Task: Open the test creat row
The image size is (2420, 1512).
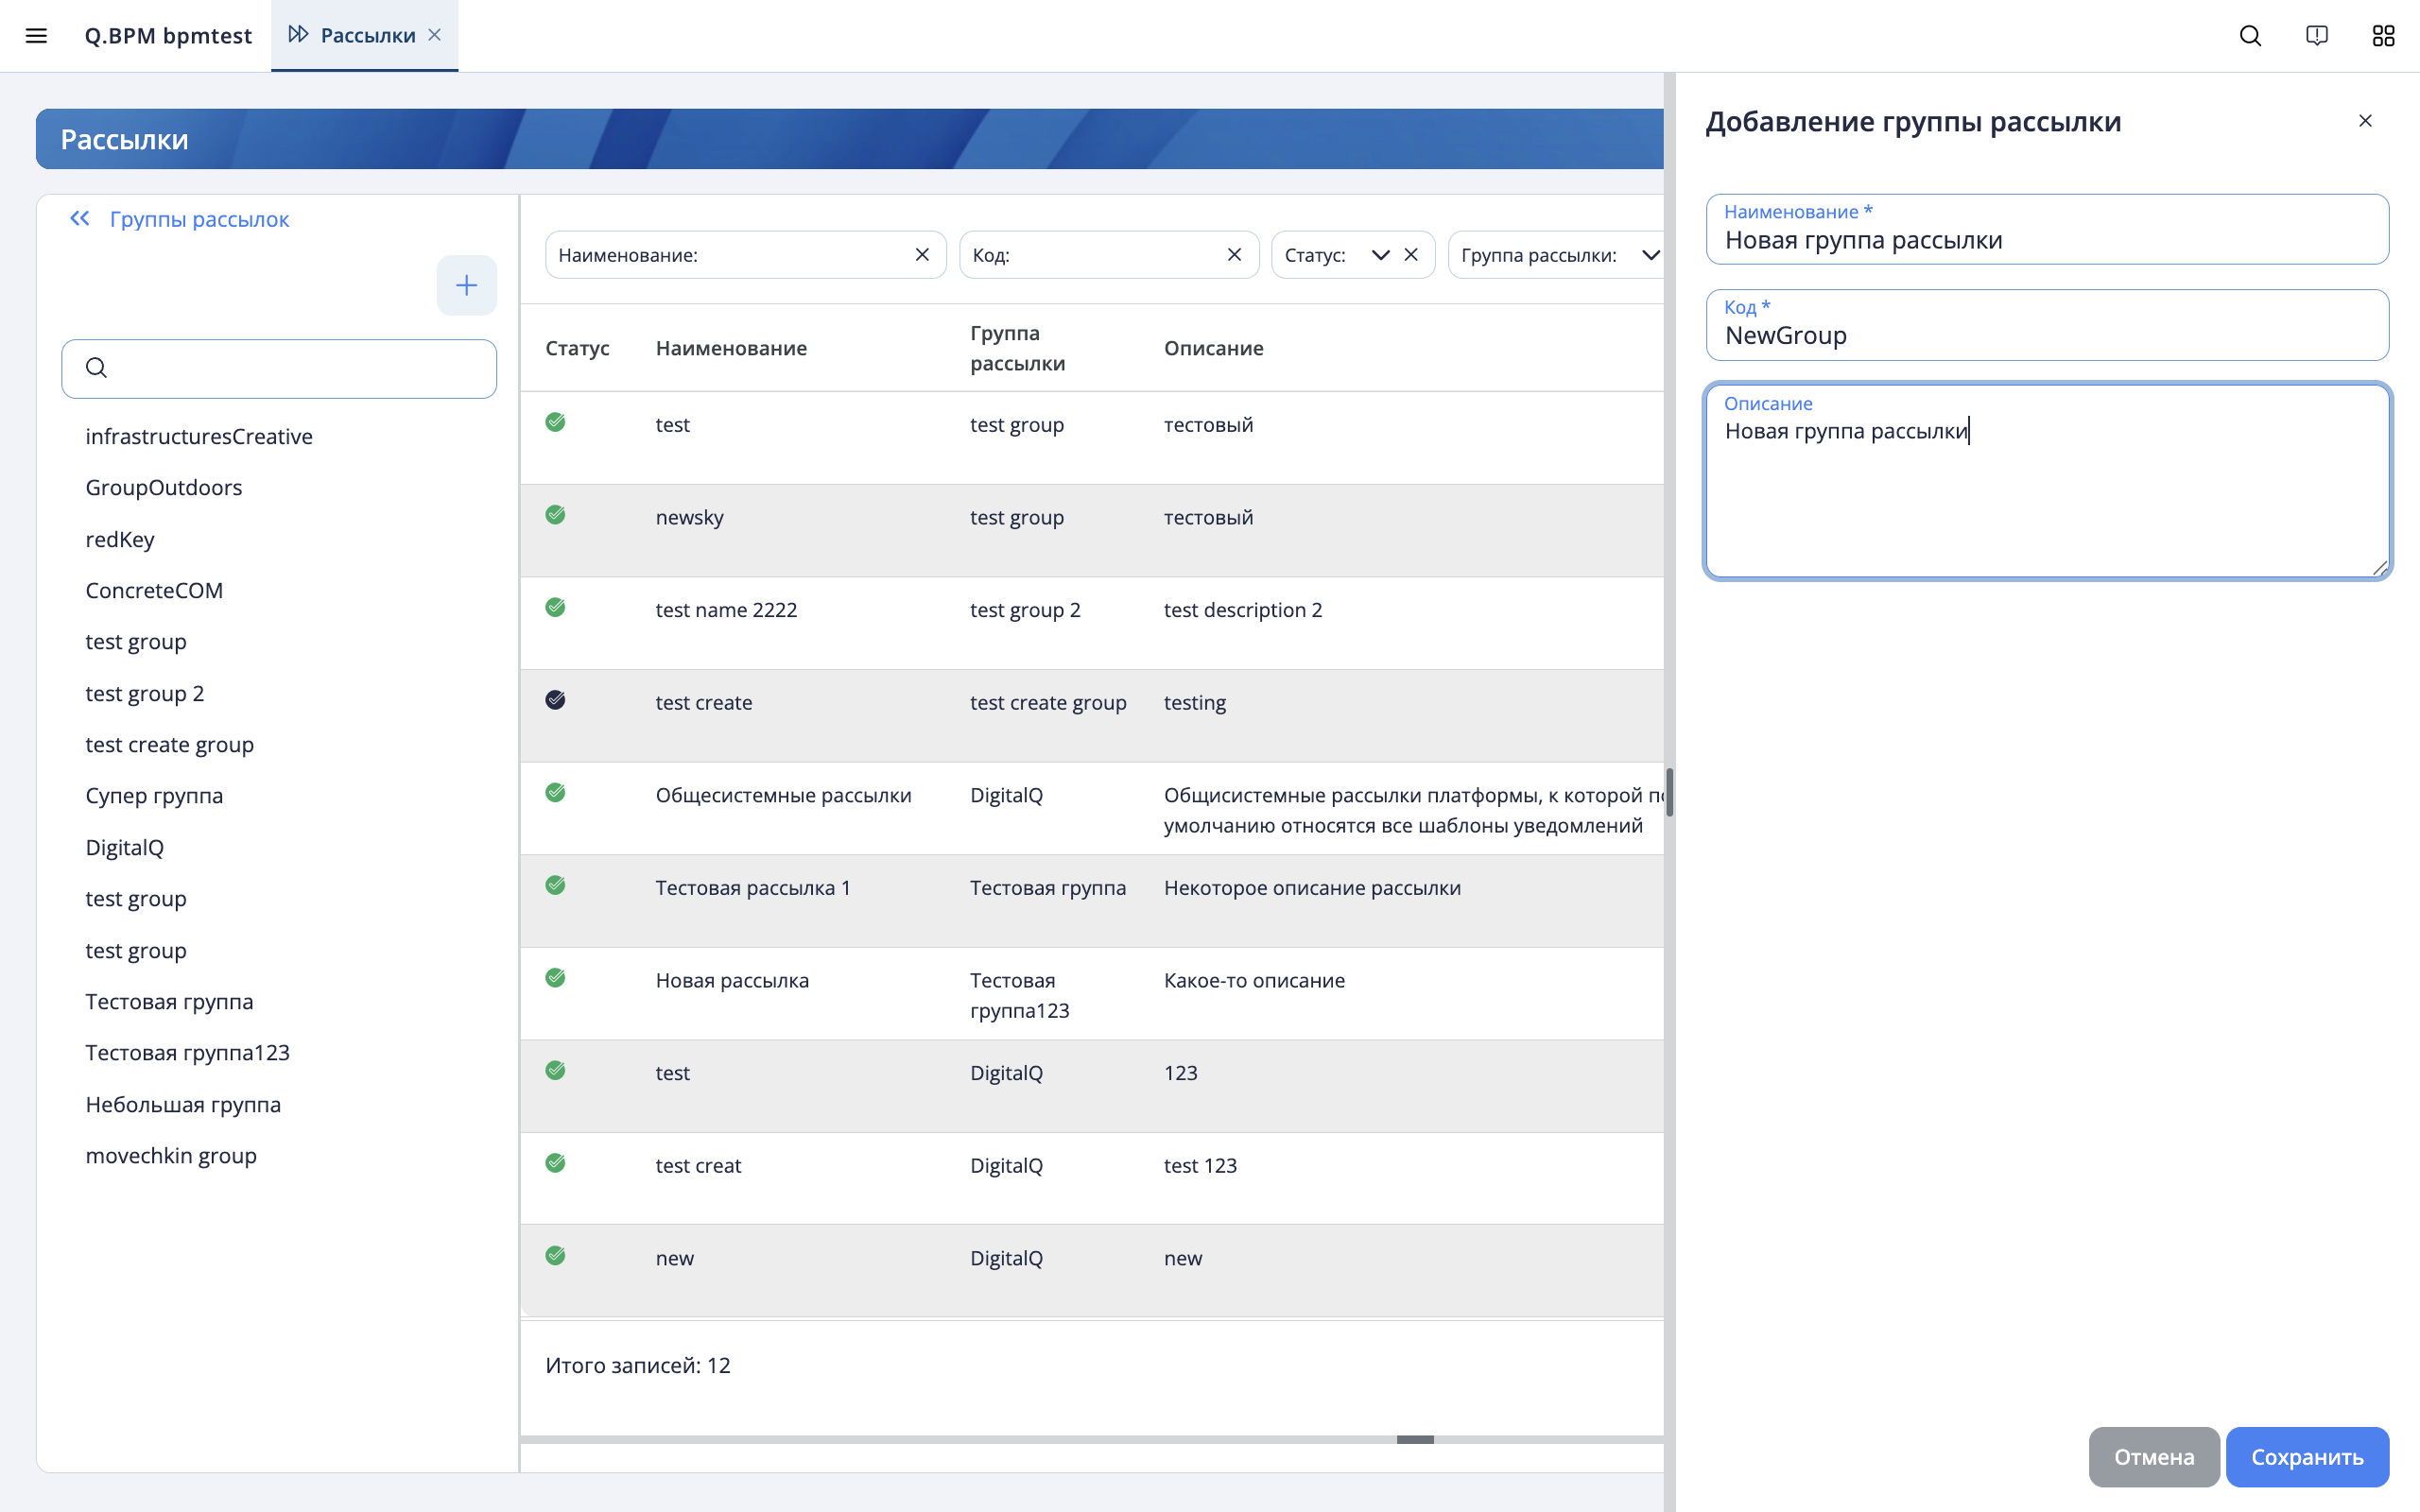Action: [x=1092, y=1179]
